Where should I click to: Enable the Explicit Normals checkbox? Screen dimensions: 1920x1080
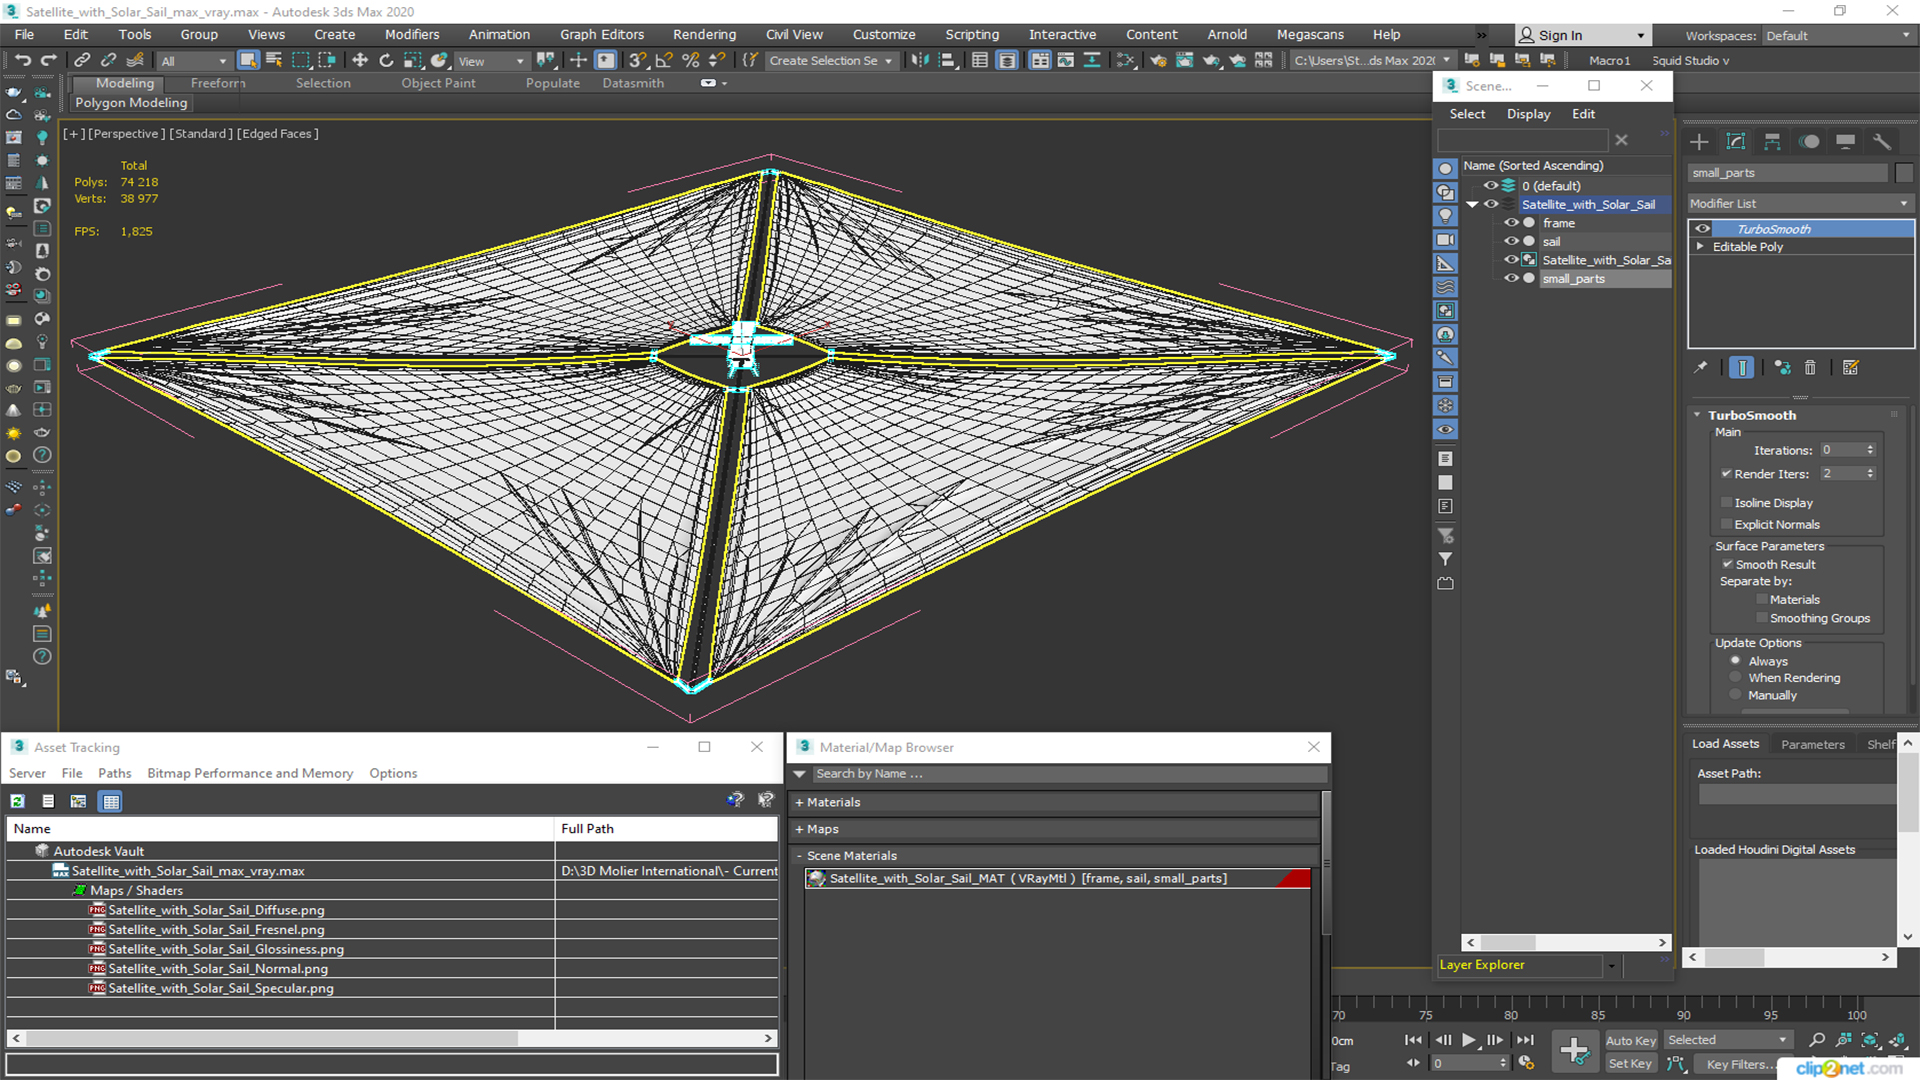pos(1726,524)
